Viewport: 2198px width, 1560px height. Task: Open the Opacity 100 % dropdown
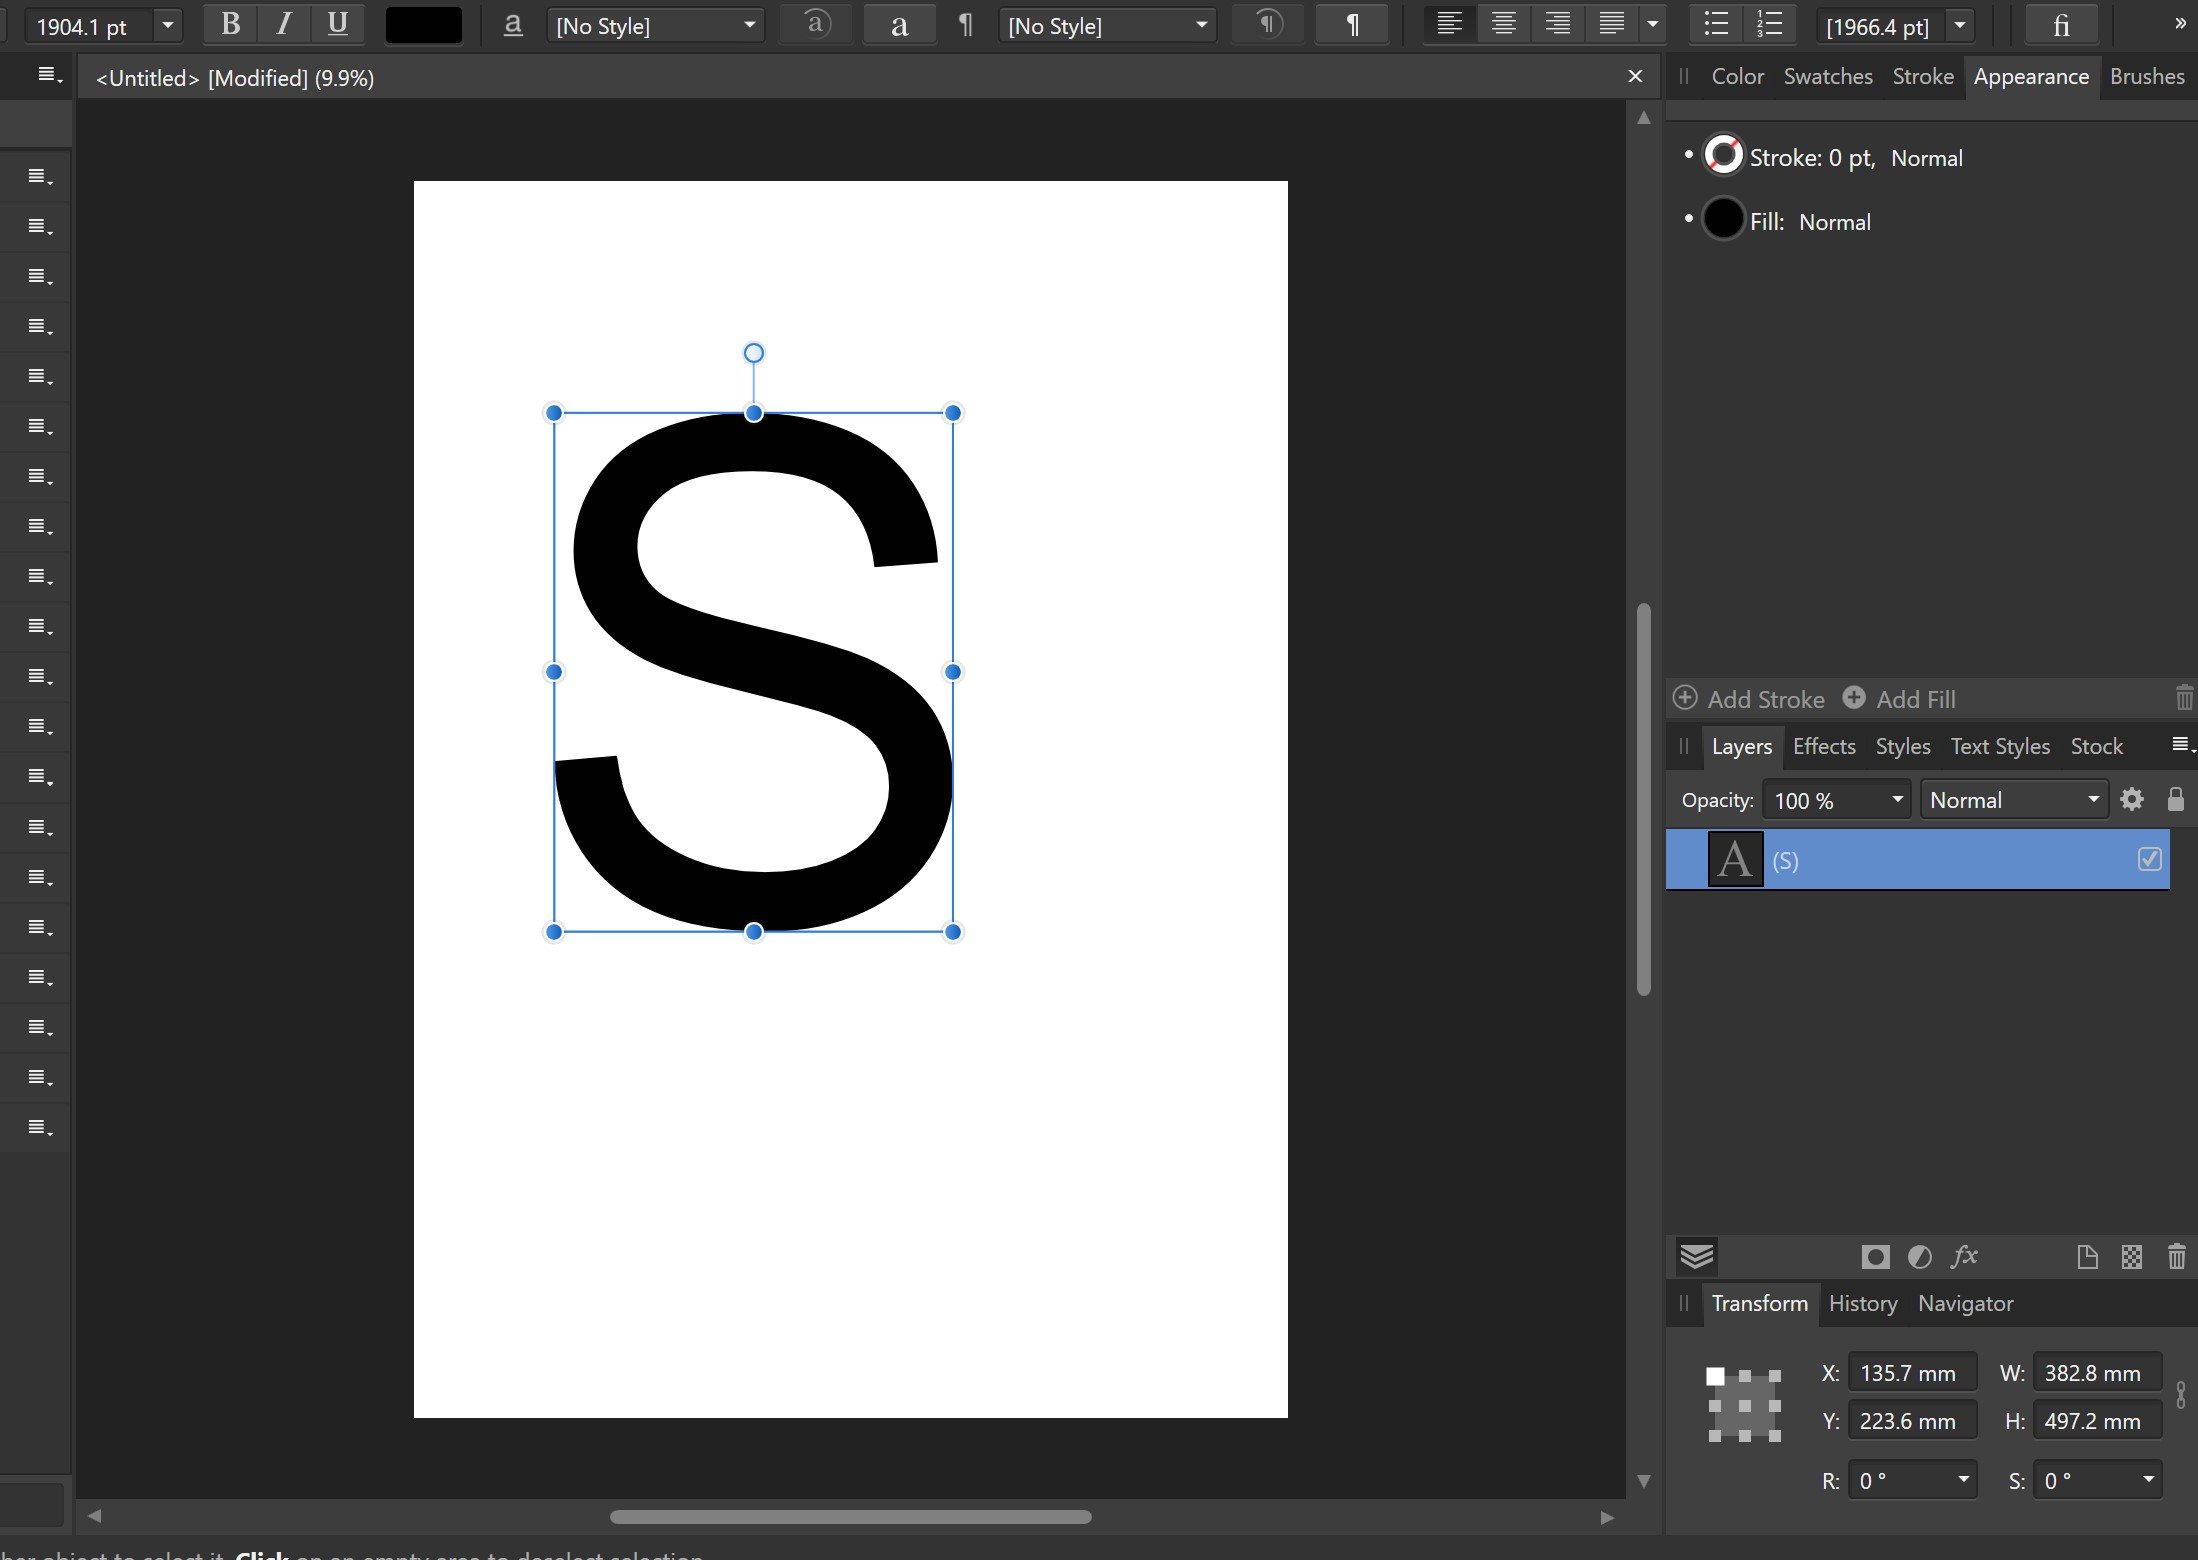tap(1896, 799)
